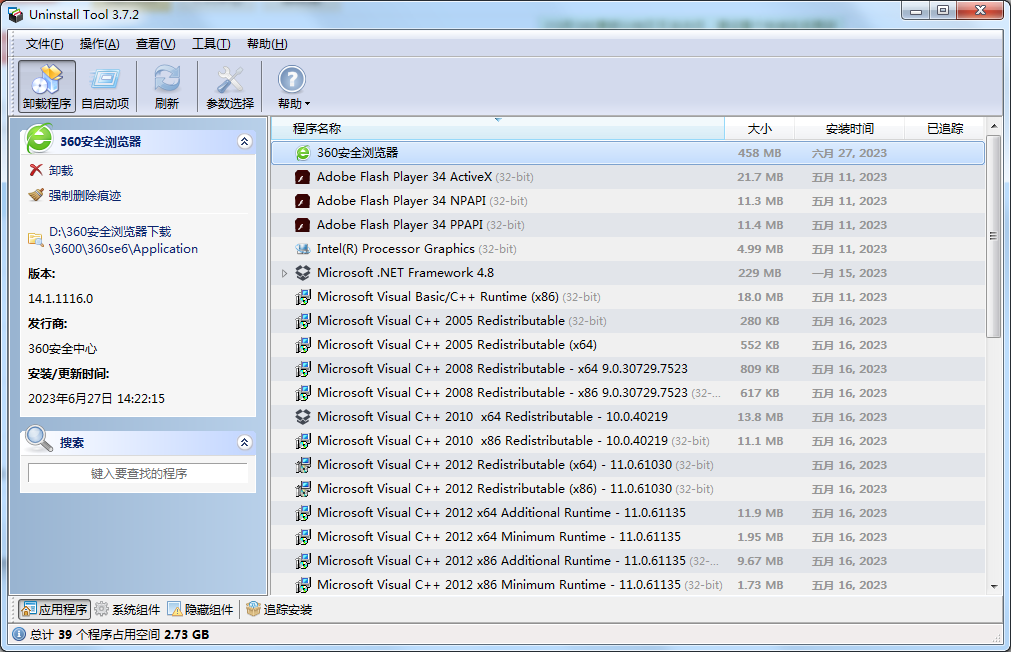This screenshot has width=1011, height=652.
Task: Sort by 程序名称 column header
Action: pyautogui.click(x=497, y=128)
